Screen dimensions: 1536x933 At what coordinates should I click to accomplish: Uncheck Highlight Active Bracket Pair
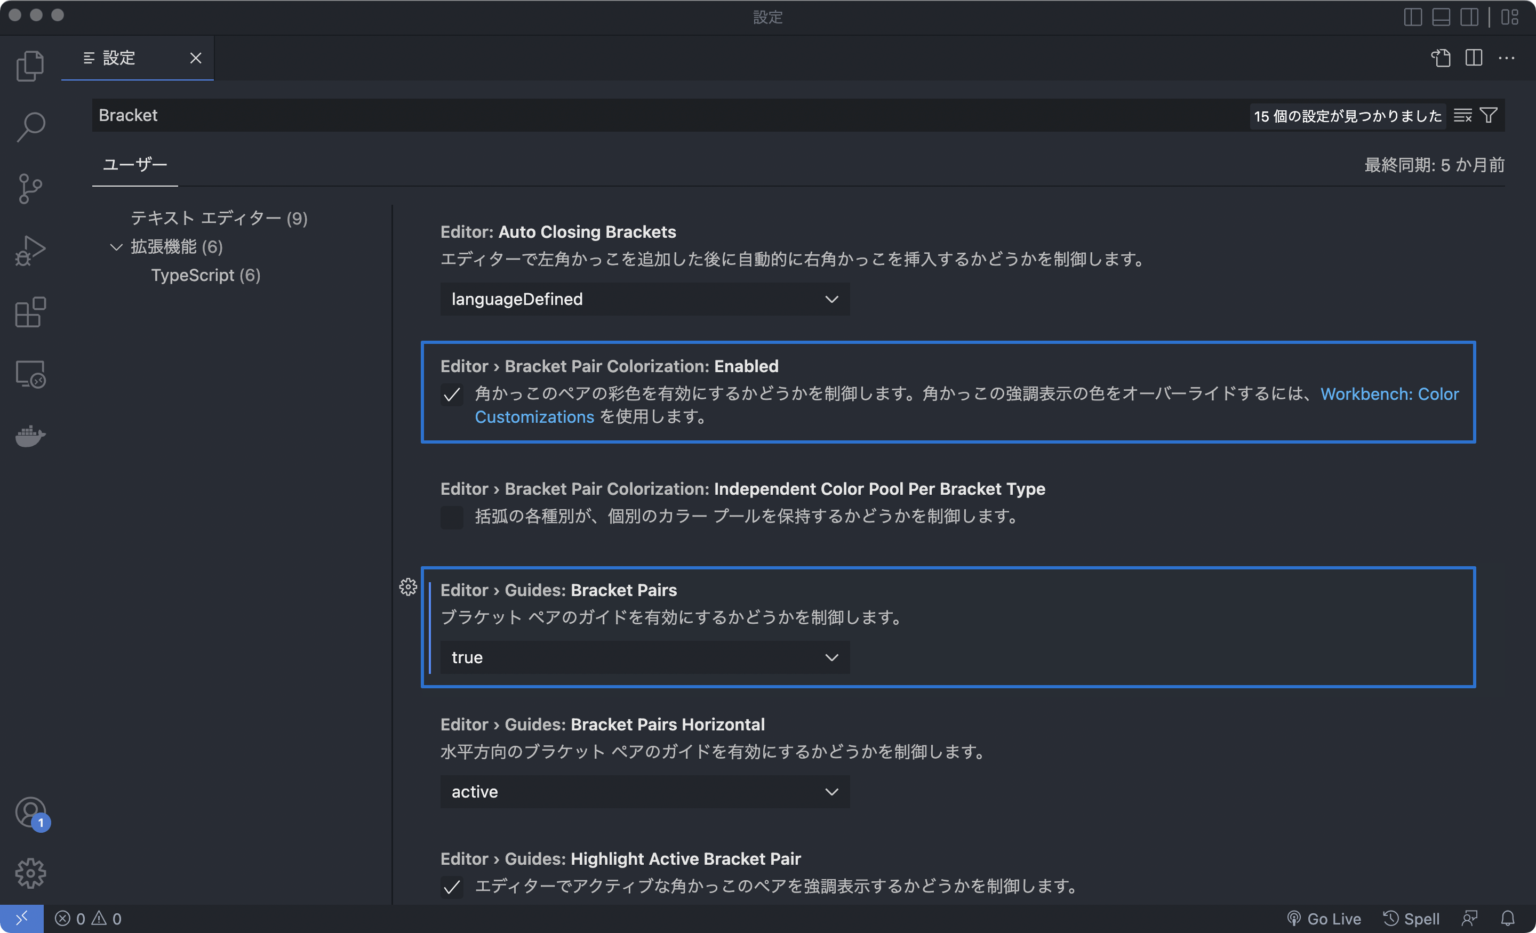pos(452,887)
